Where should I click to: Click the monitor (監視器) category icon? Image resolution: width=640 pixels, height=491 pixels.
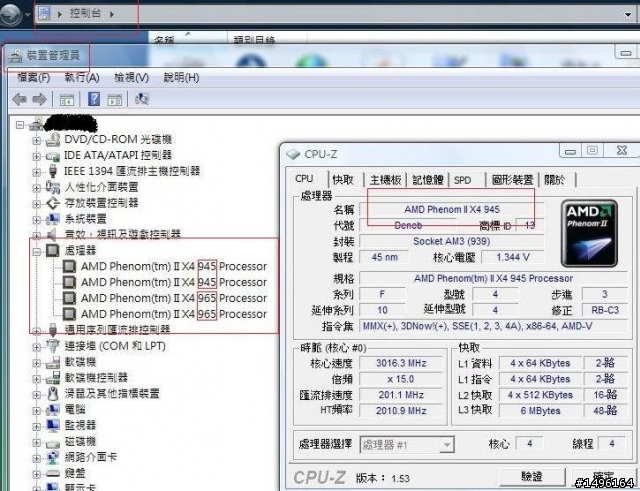click(x=53, y=425)
